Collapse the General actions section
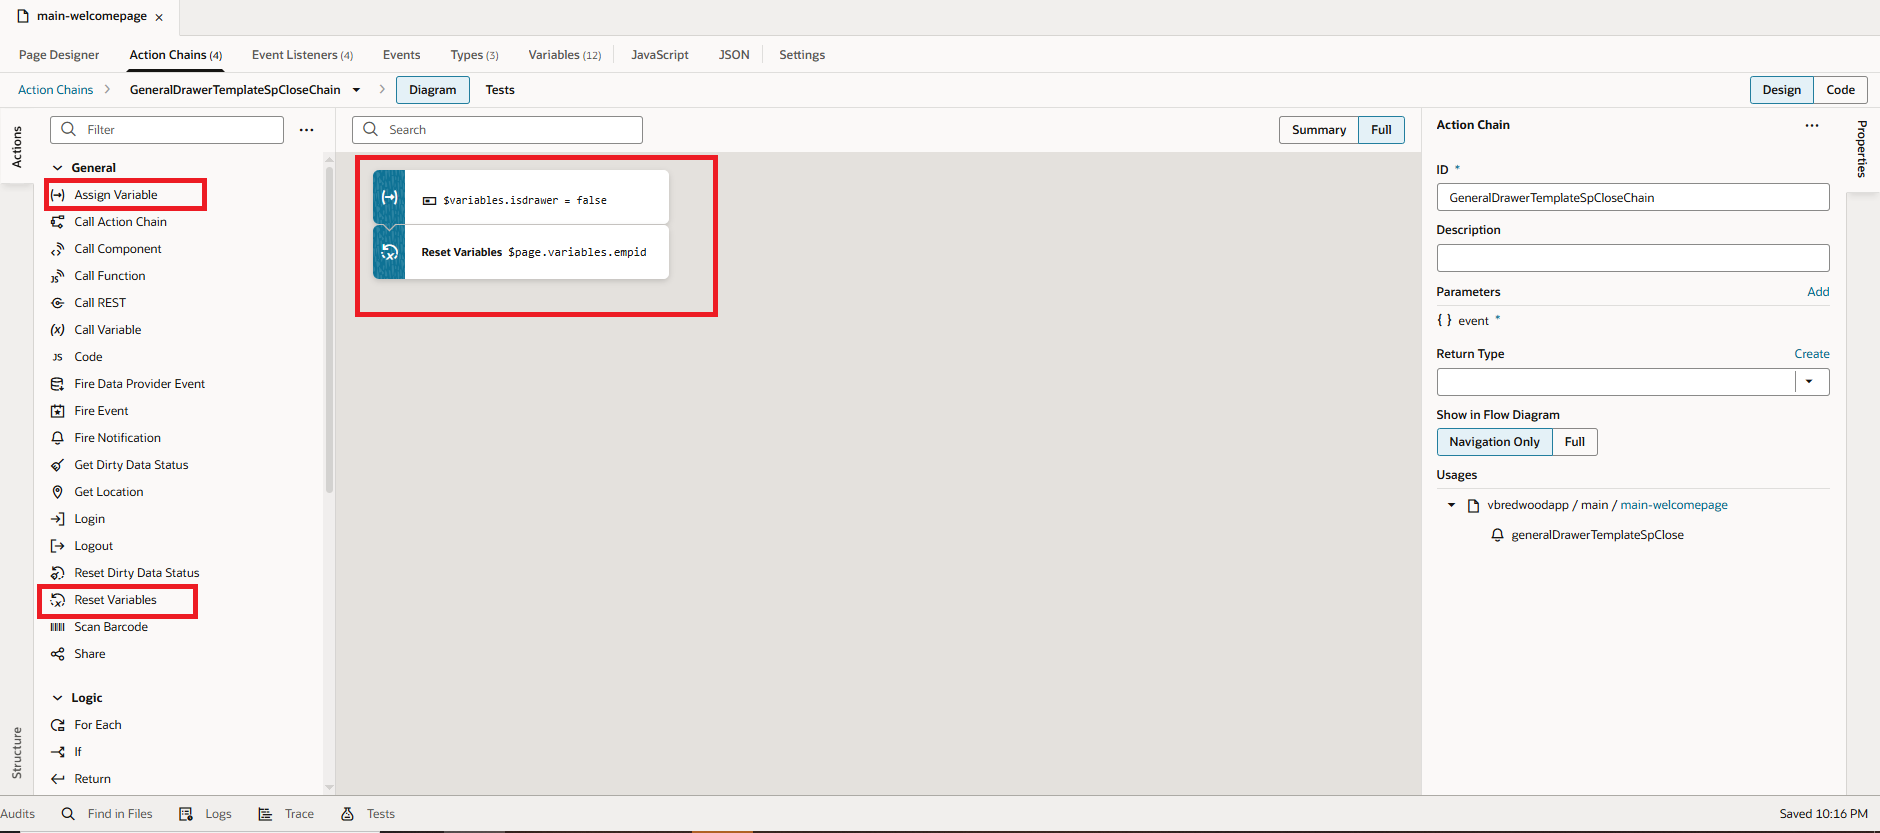1880x833 pixels. coord(58,168)
